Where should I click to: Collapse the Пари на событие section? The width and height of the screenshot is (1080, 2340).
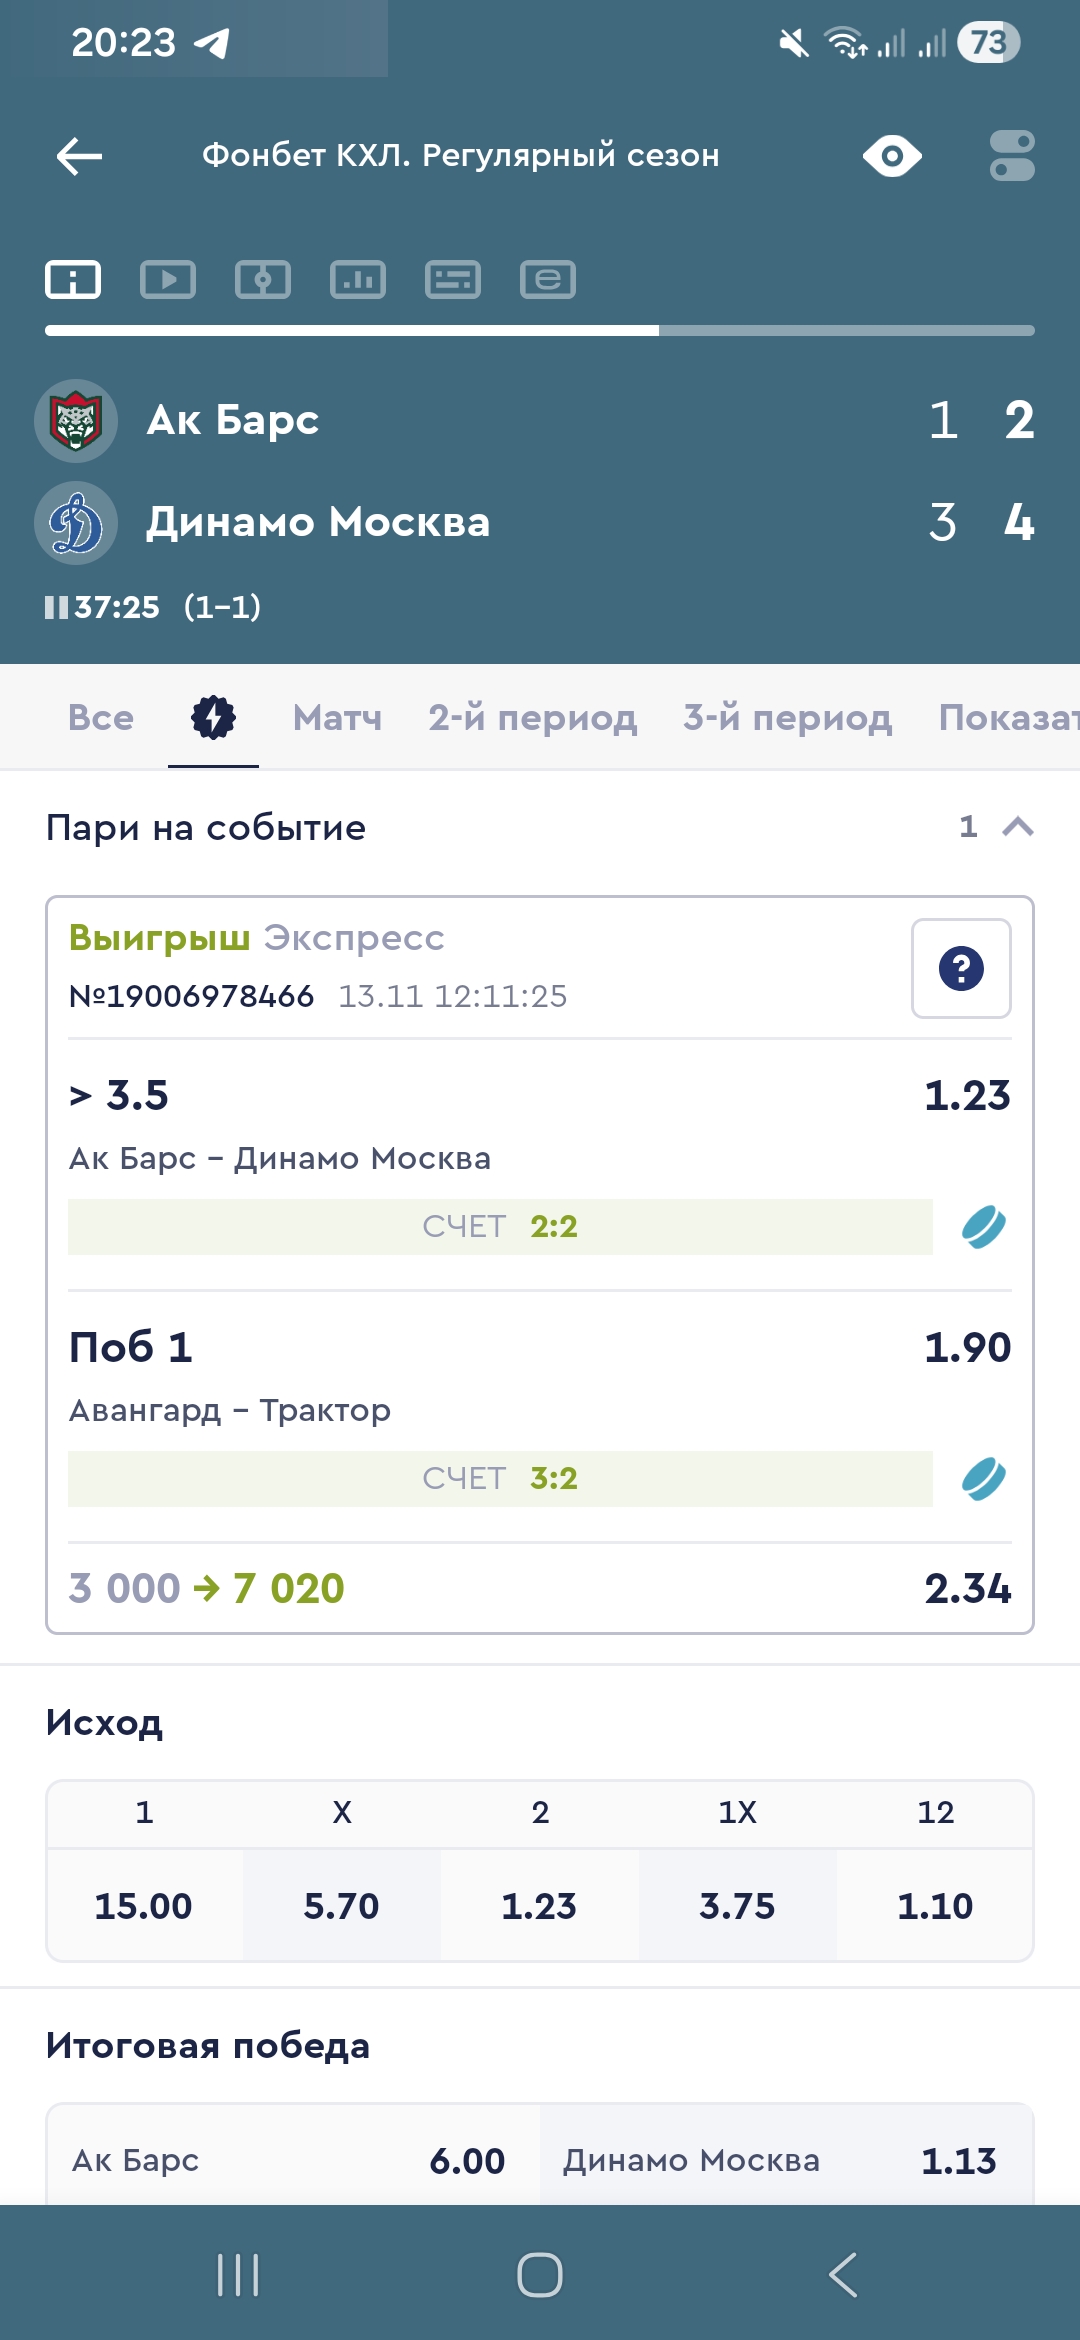pyautogui.click(x=1017, y=827)
